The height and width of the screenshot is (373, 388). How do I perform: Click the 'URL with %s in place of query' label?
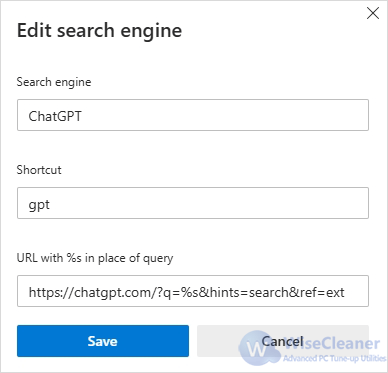point(95,258)
